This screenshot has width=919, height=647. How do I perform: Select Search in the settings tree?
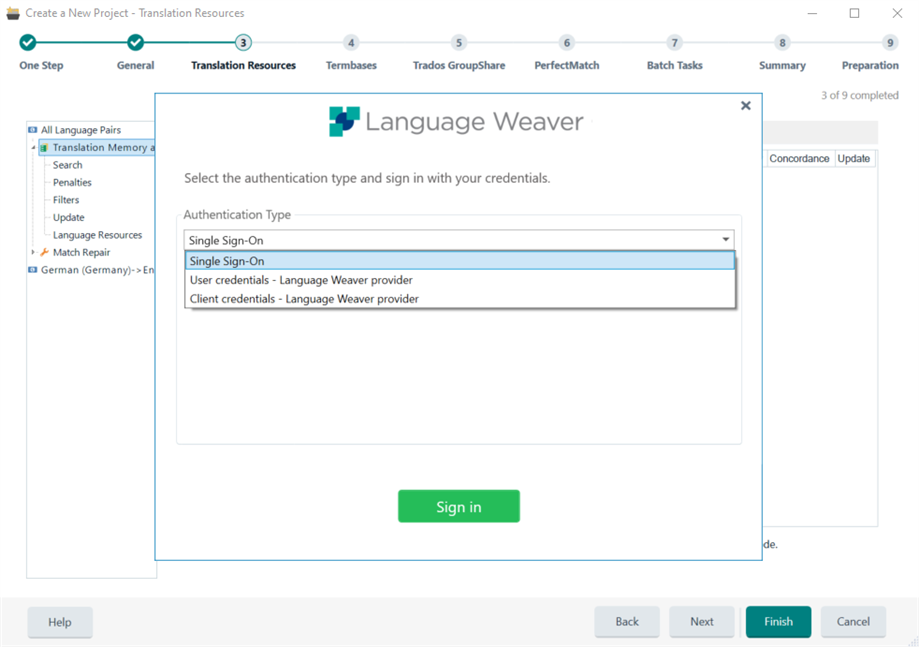(67, 165)
